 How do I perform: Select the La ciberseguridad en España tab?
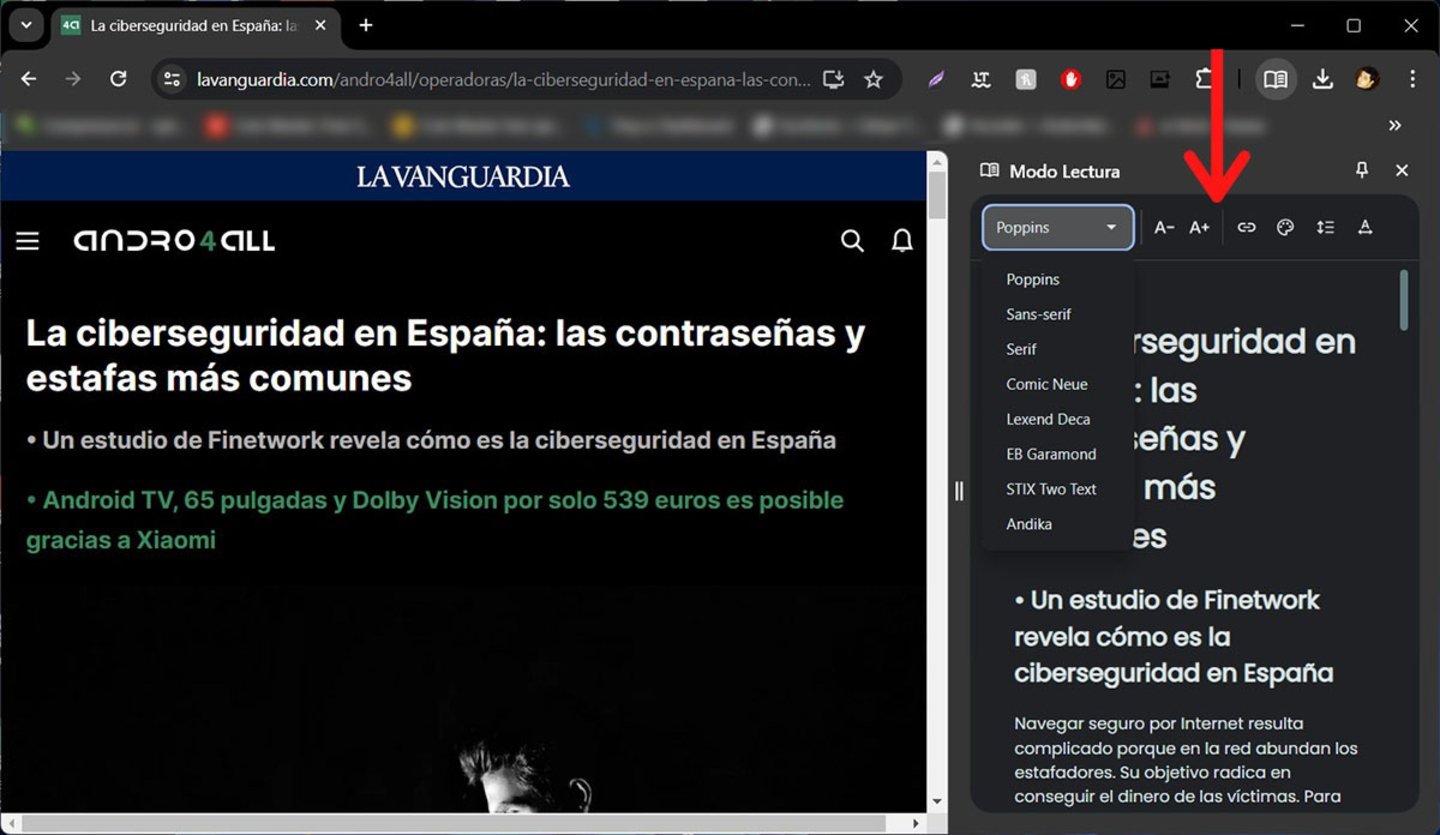point(195,25)
